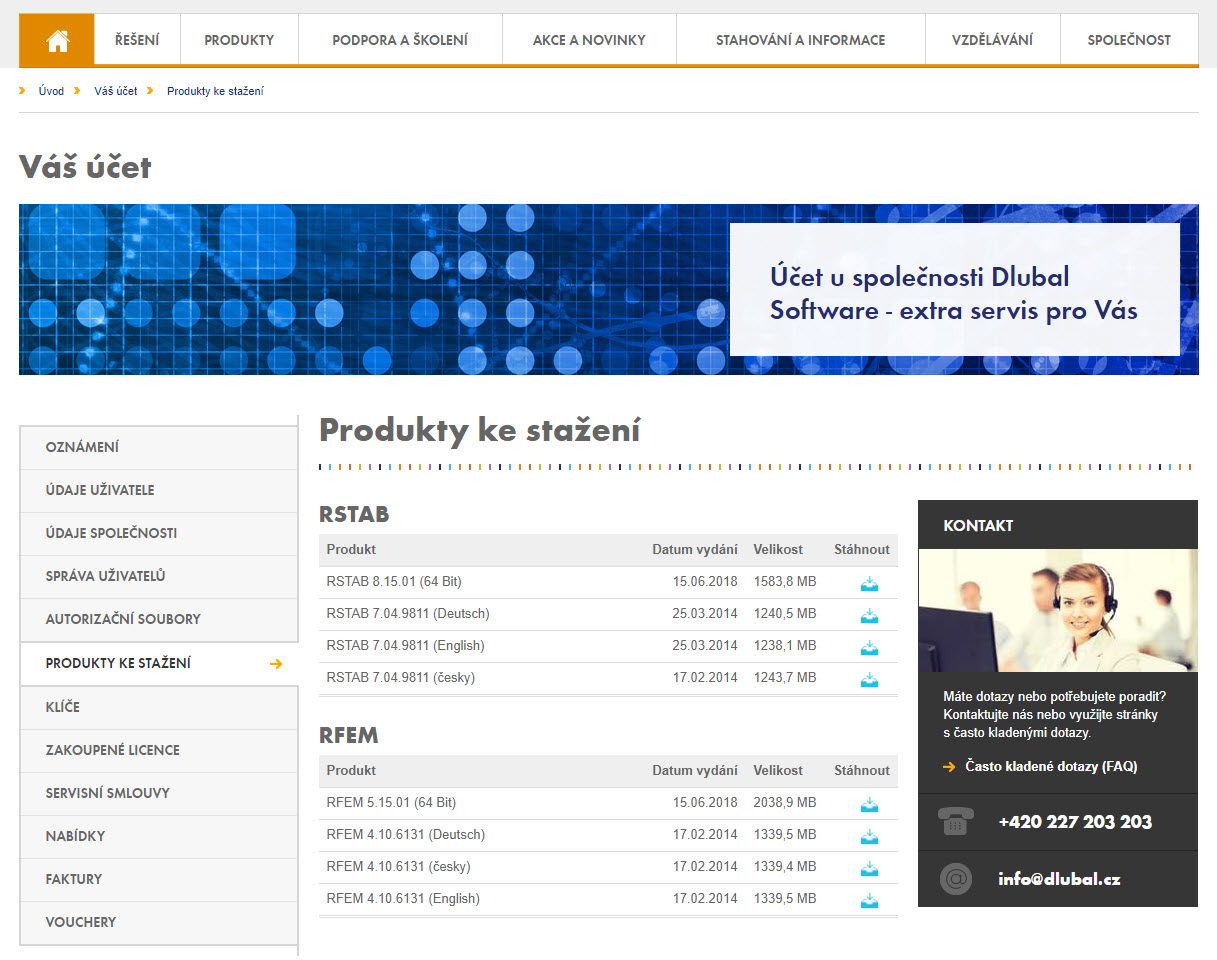Open SPRÁVA UŽIVATELŮ in the sidebar
Screen dimensions: 1217x960
159,576
